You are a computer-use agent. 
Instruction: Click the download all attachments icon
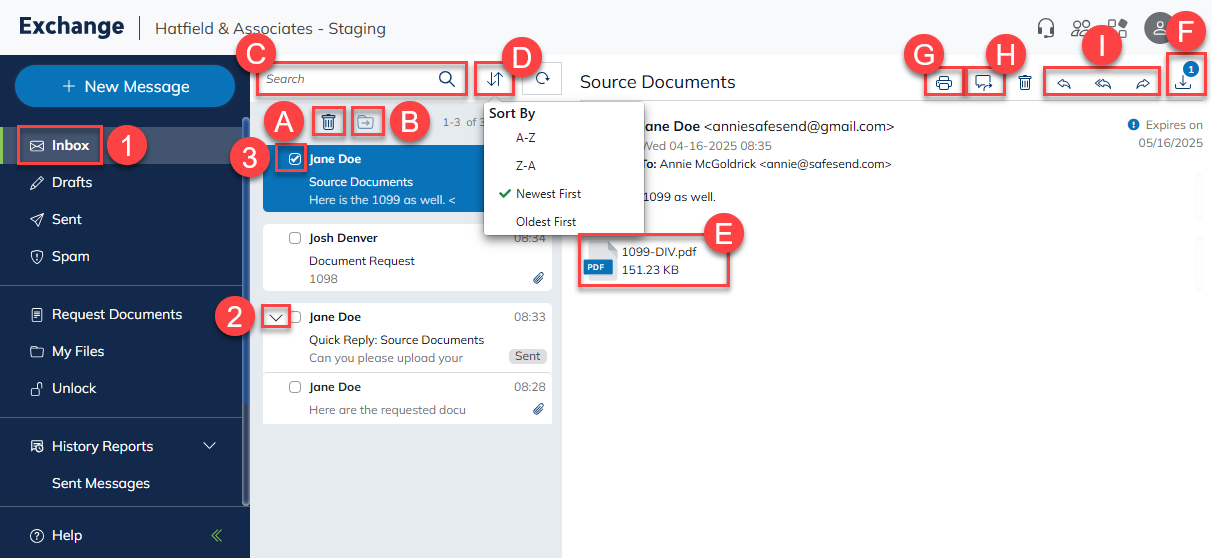pyautogui.click(x=1183, y=82)
